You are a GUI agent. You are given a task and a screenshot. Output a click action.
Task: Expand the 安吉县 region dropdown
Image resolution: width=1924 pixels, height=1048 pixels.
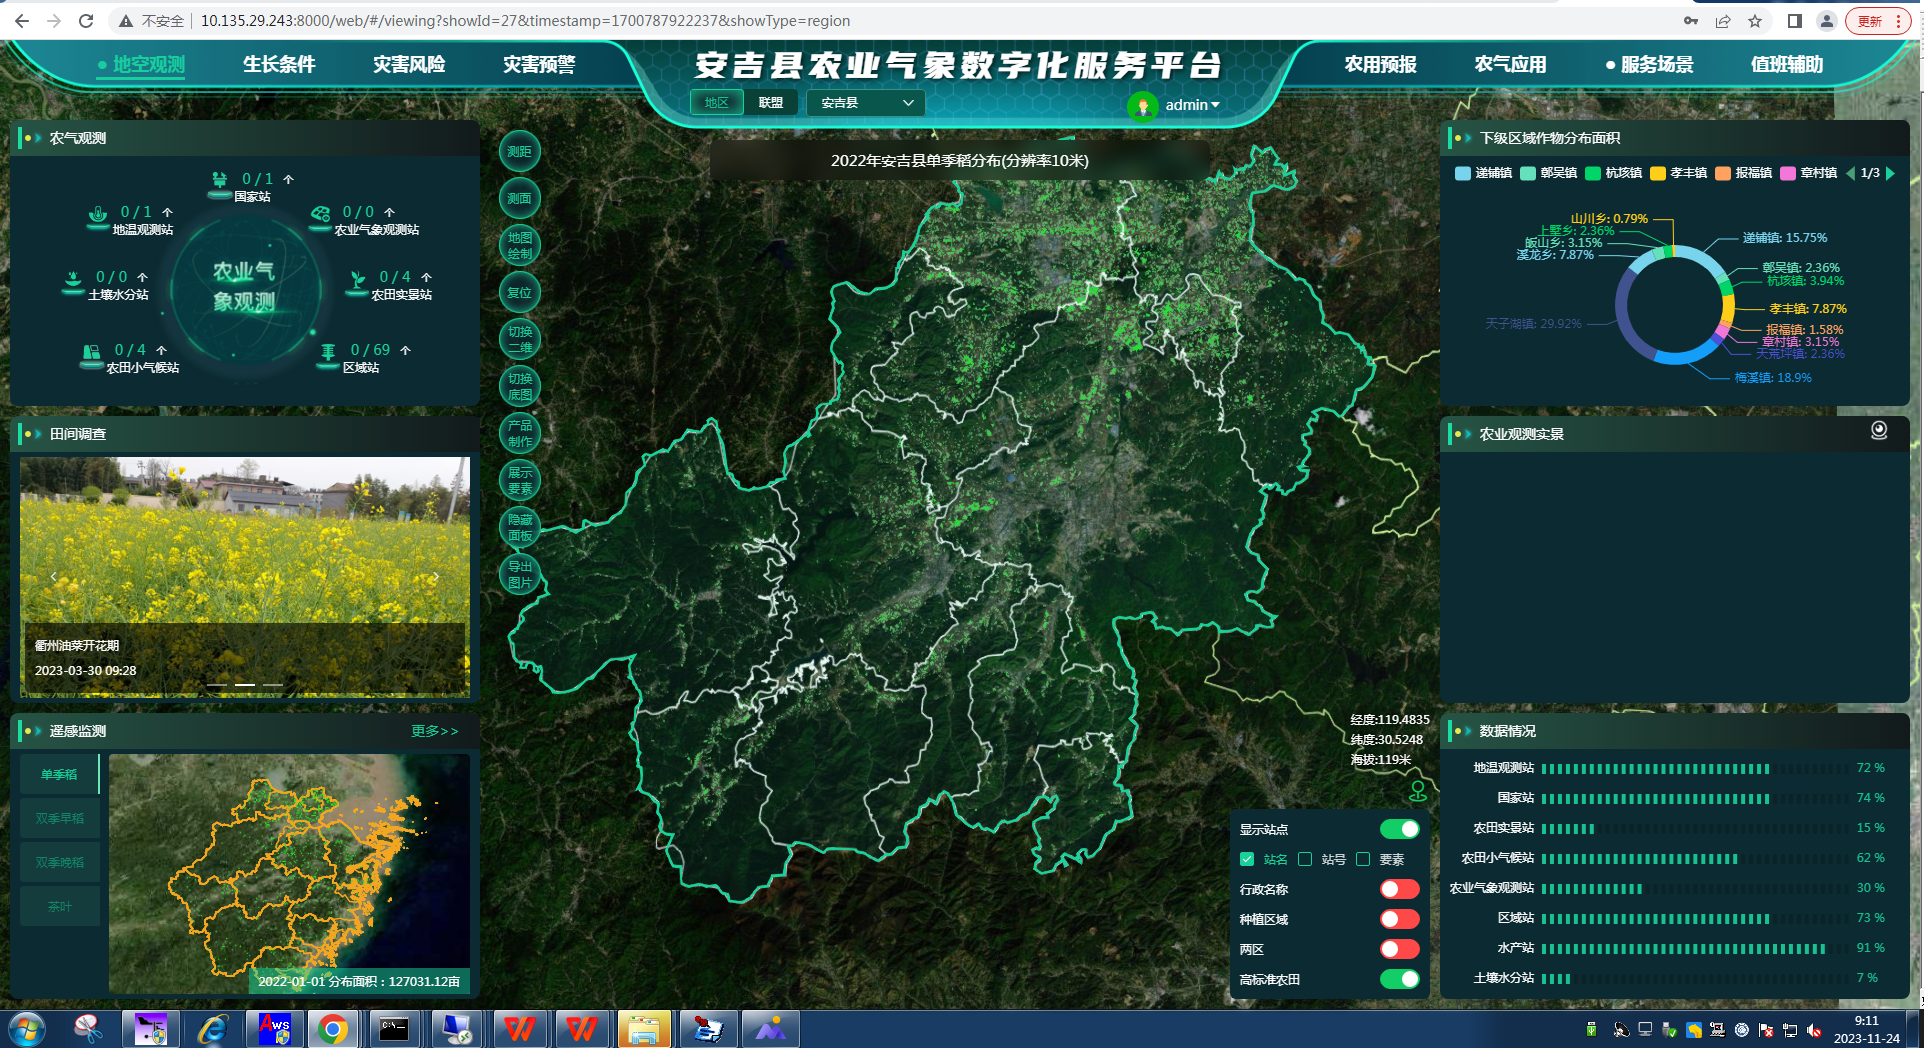click(x=866, y=103)
